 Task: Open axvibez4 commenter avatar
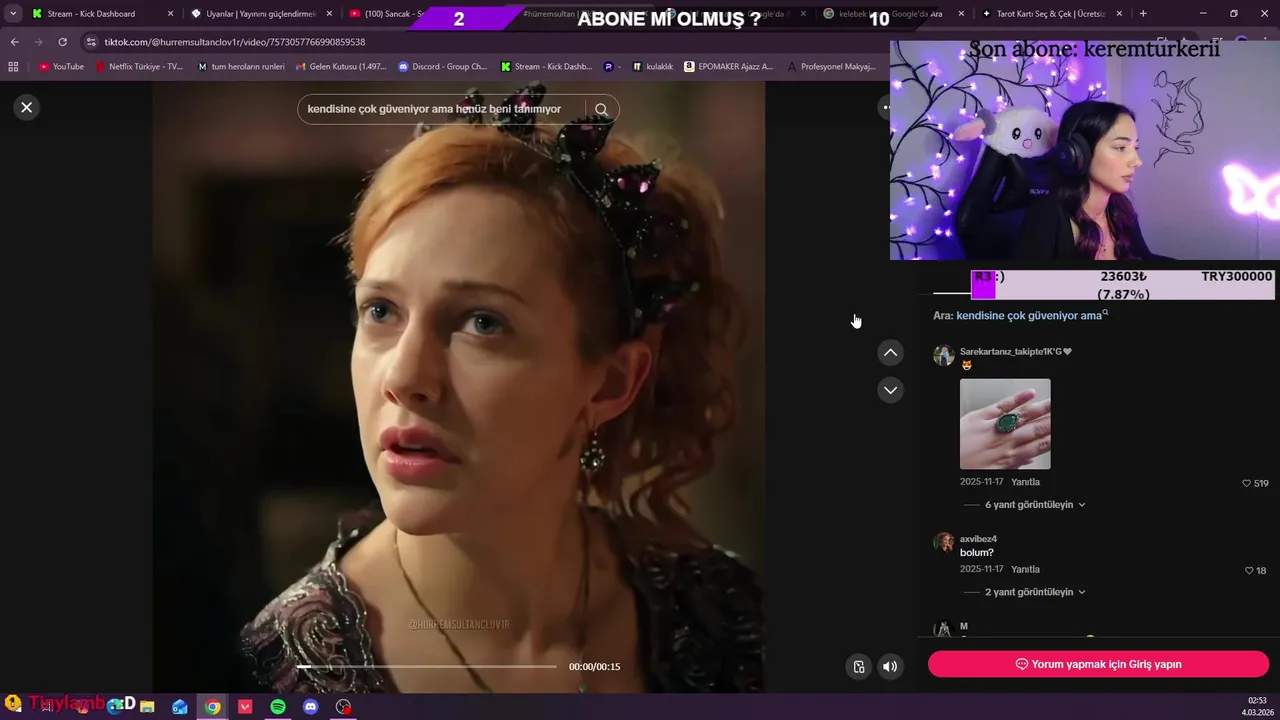click(943, 543)
